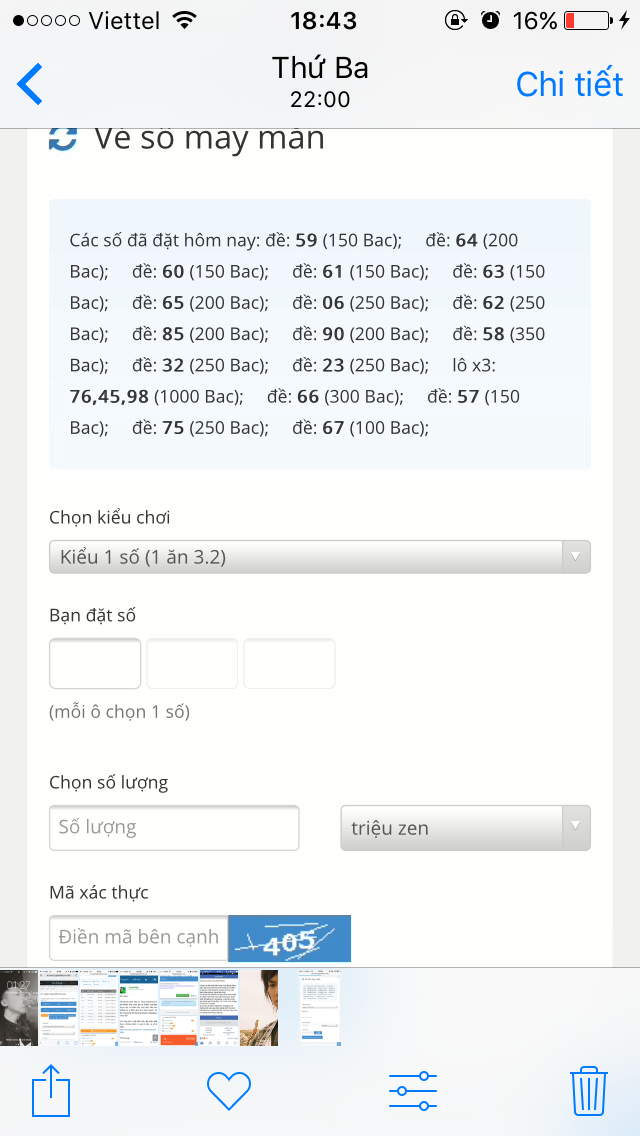Screen dimensions: 640x1136
Task: Click the Số lượng input field
Action: [174, 827]
